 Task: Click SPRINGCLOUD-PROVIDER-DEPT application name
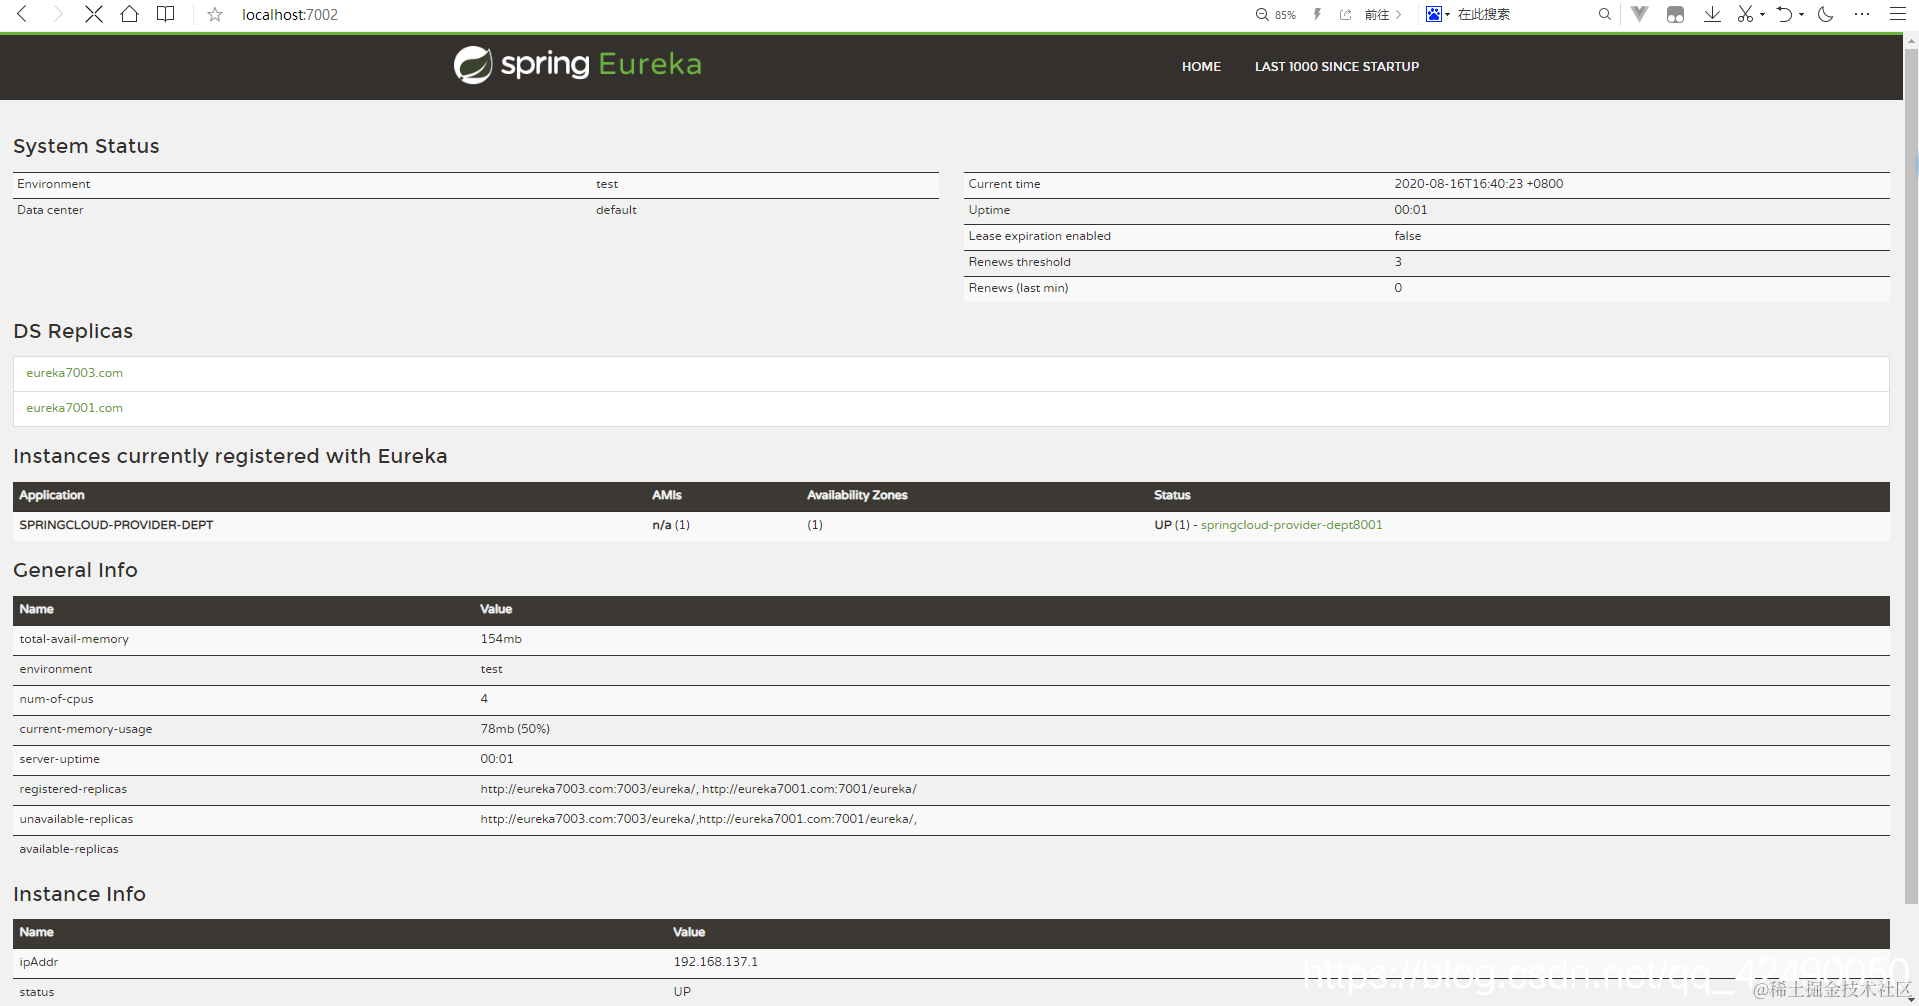pos(116,525)
